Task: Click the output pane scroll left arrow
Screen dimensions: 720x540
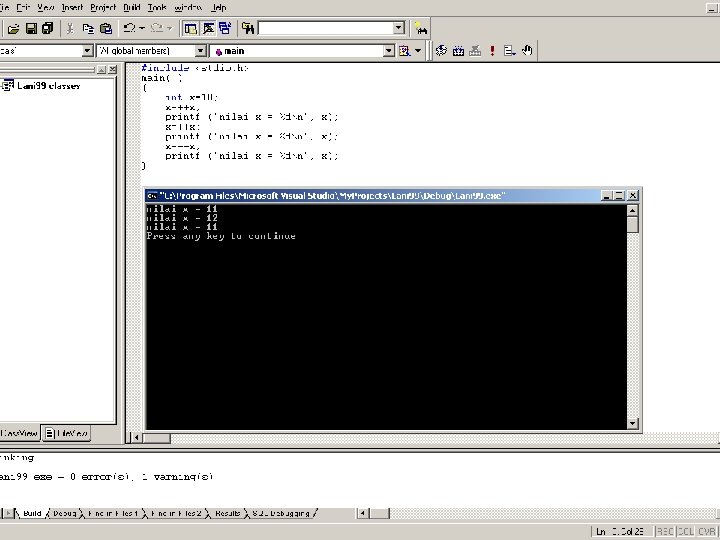Action: pos(362,513)
